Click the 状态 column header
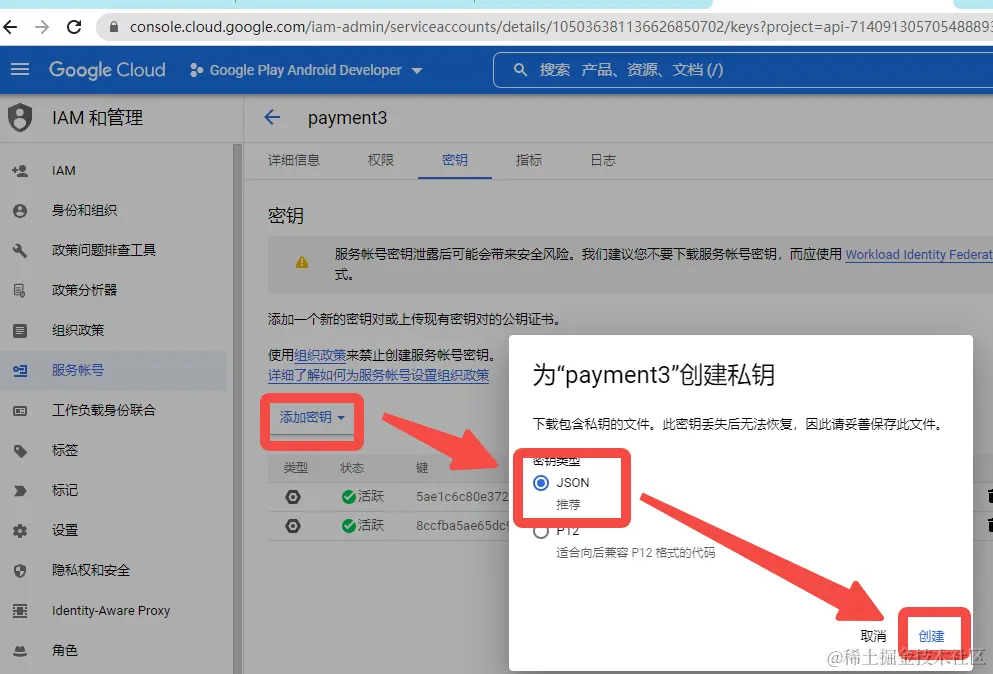Image resolution: width=993 pixels, height=674 pixels. tap(352, 467)
